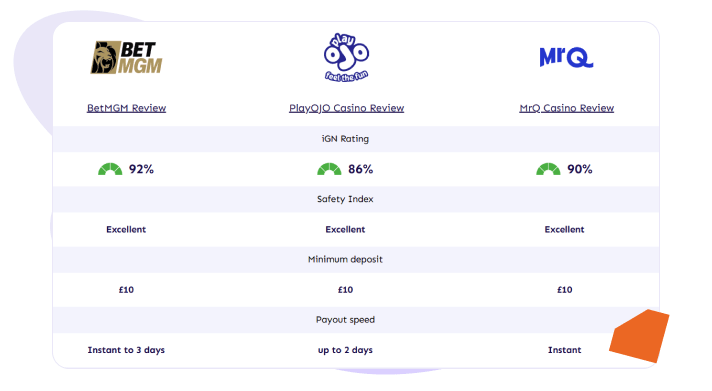Open the BetMGM Review link
This screenshot has width=712, height=391.
pos(126,108)
